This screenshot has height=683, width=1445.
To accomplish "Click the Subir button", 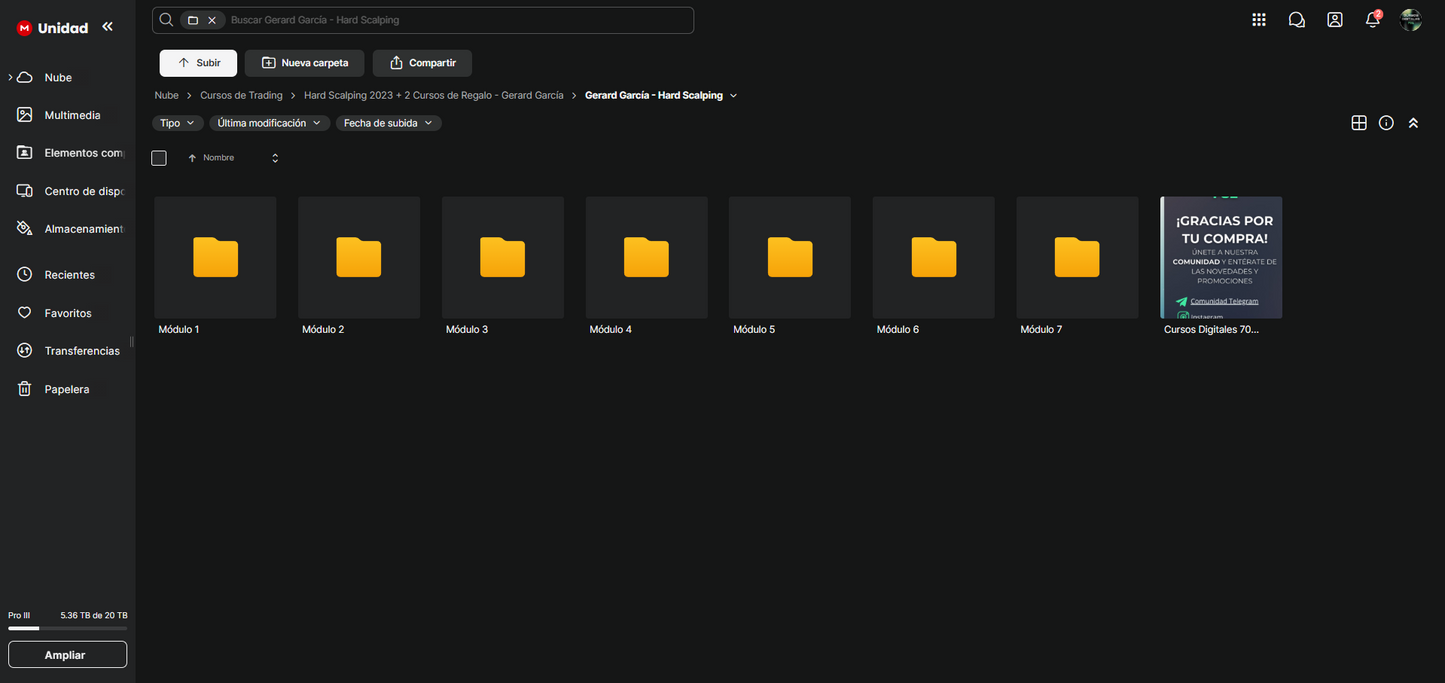I will (x=198, y=63).
